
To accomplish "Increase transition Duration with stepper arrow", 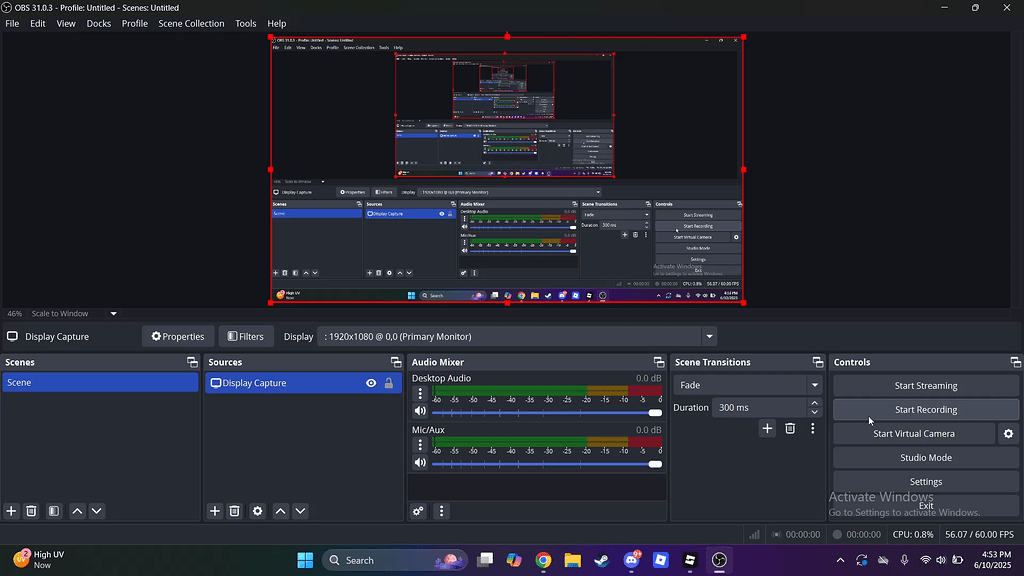I will coord(815,402).
